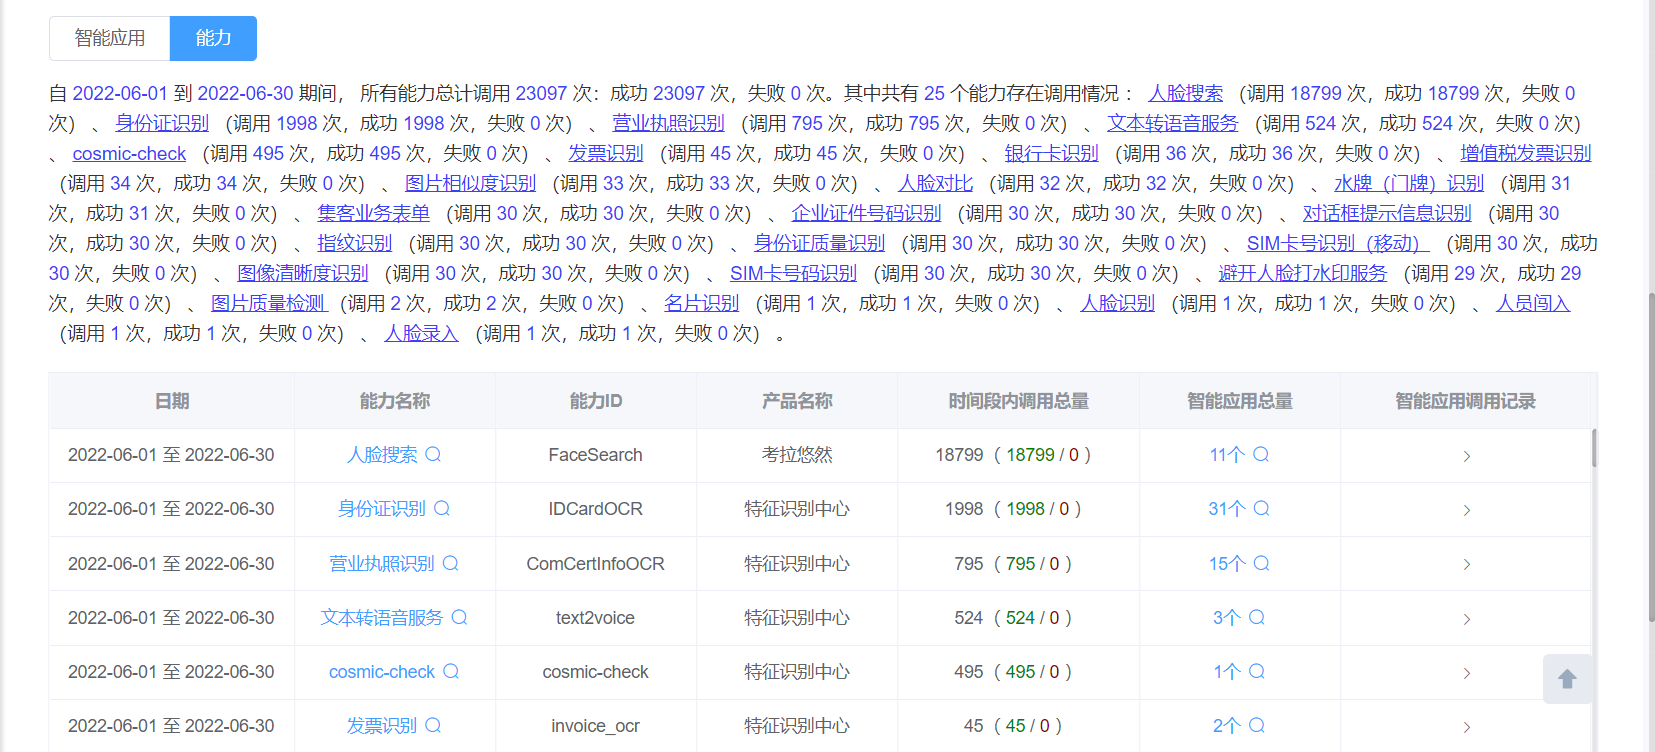This screenshot has height=752, width=1655.
Task: Expand call records for FaceSearch row
Action: point(1466,456)
